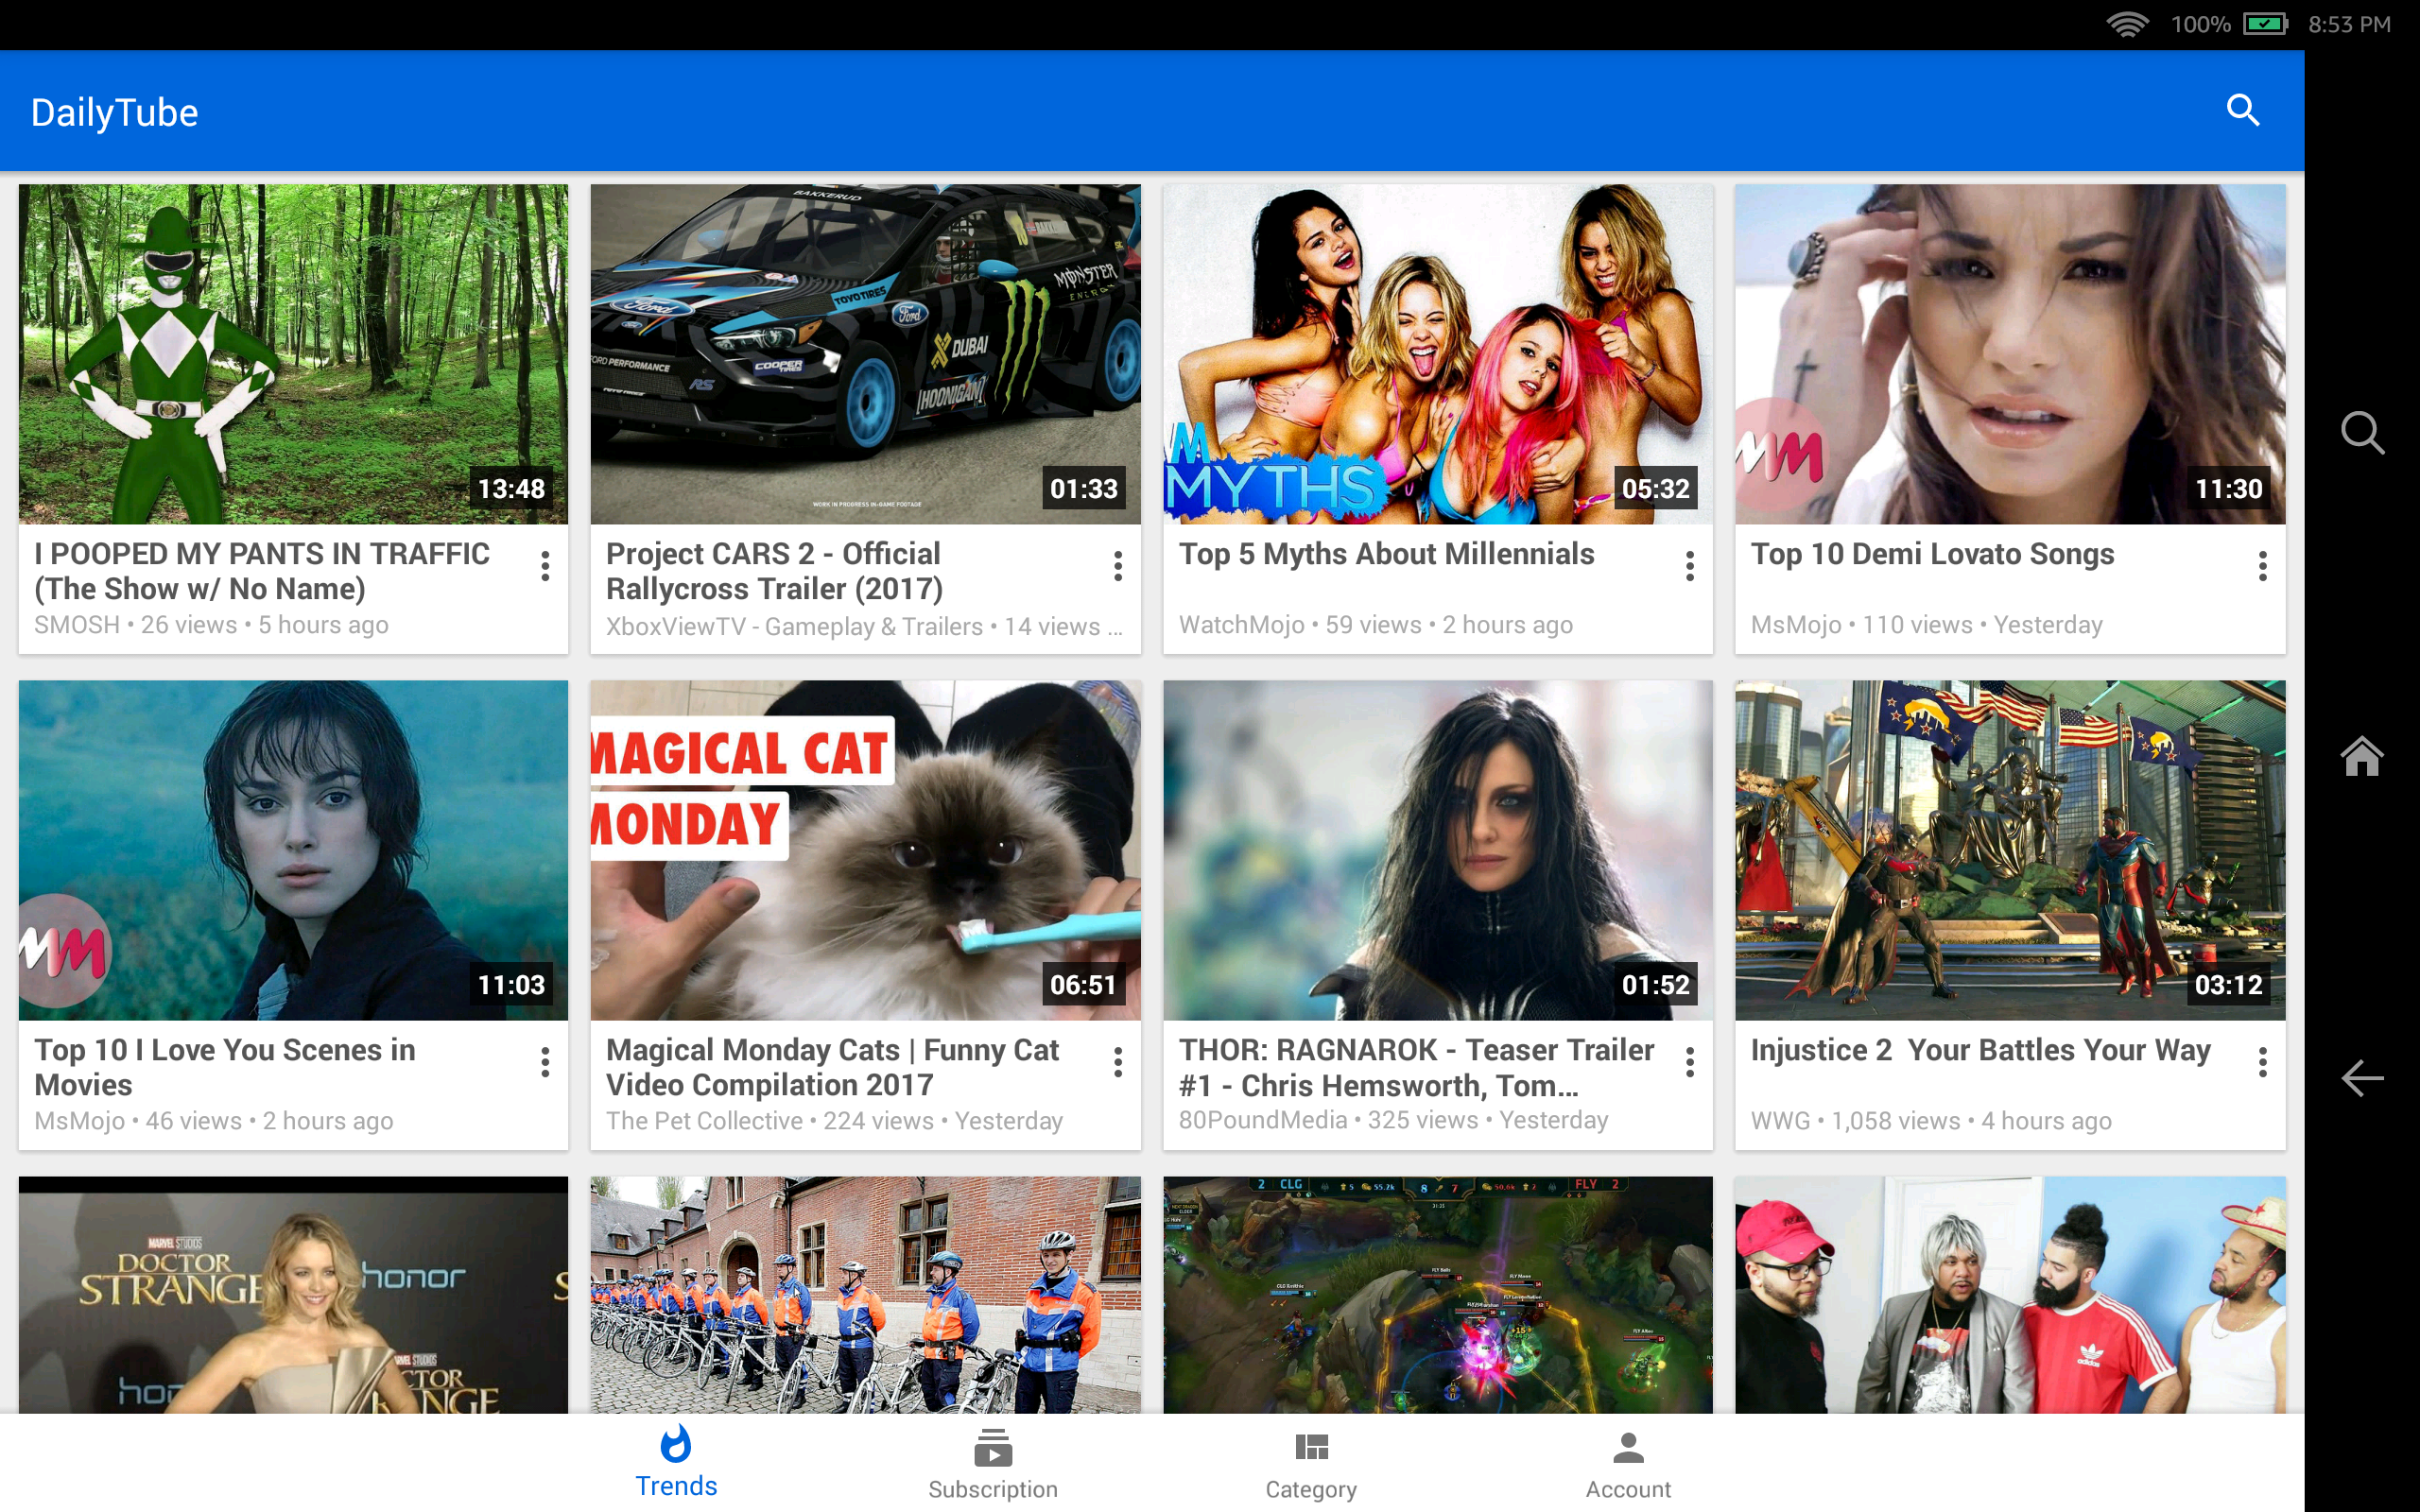Screen dimensions: 2420x1512
Task: Play the green Power Ranger video thumbnail
Action: (x=293, y=353)
